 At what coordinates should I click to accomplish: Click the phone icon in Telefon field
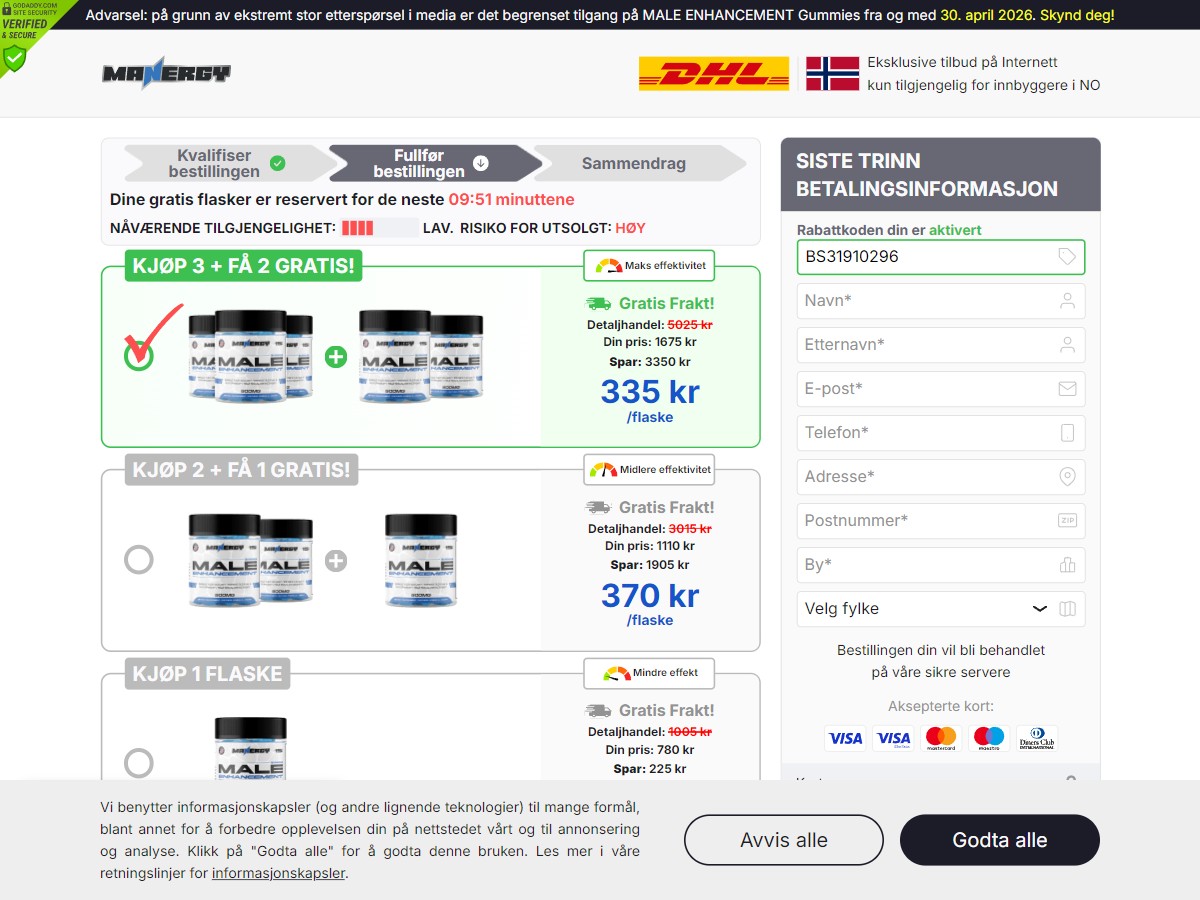pos(1067,433)
